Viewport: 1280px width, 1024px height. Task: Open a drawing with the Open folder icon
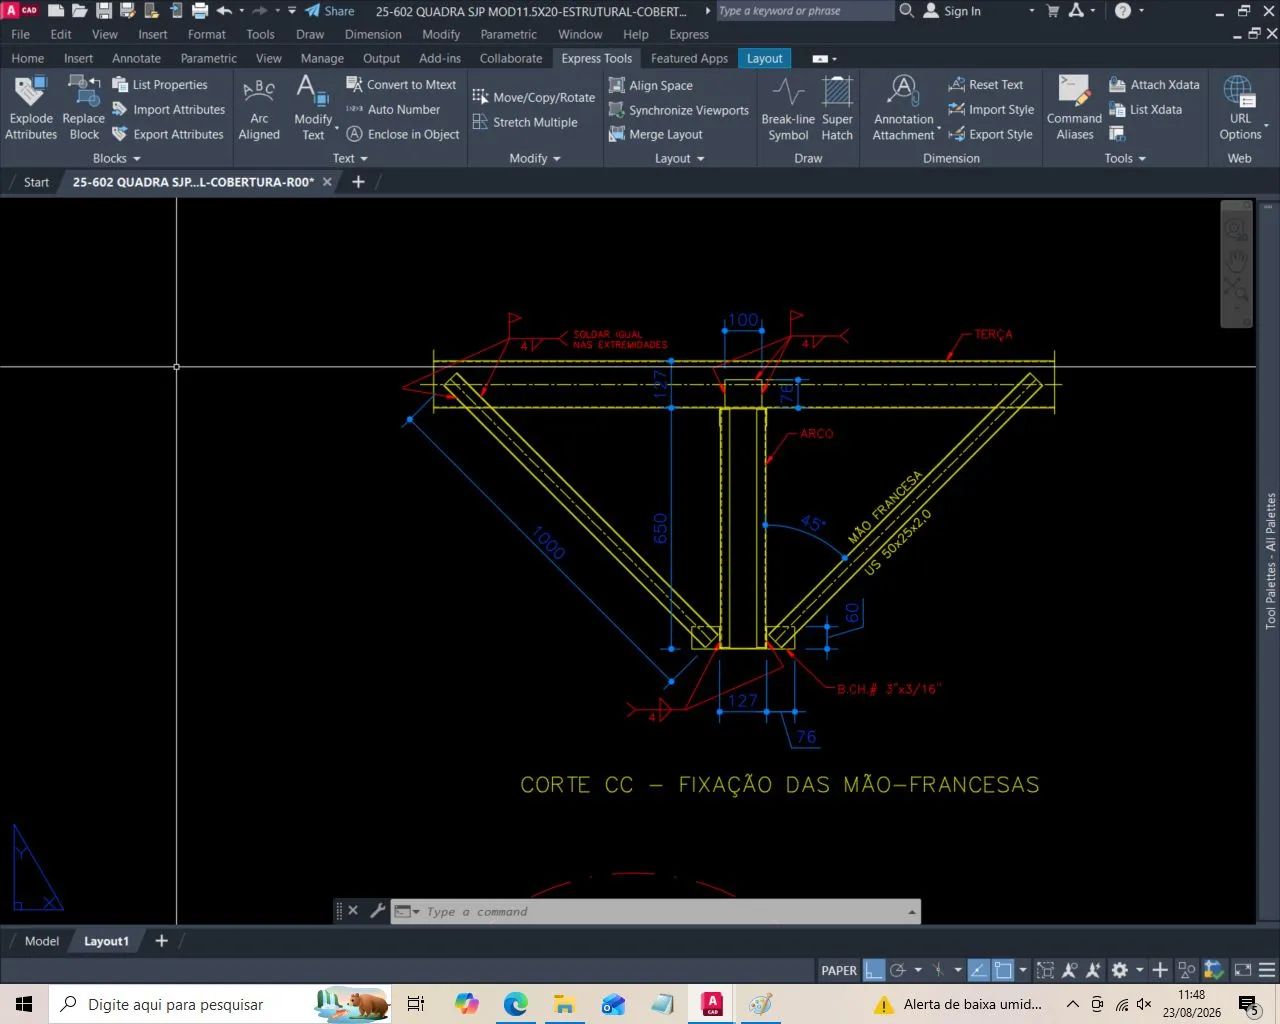[x=80, y=11]
